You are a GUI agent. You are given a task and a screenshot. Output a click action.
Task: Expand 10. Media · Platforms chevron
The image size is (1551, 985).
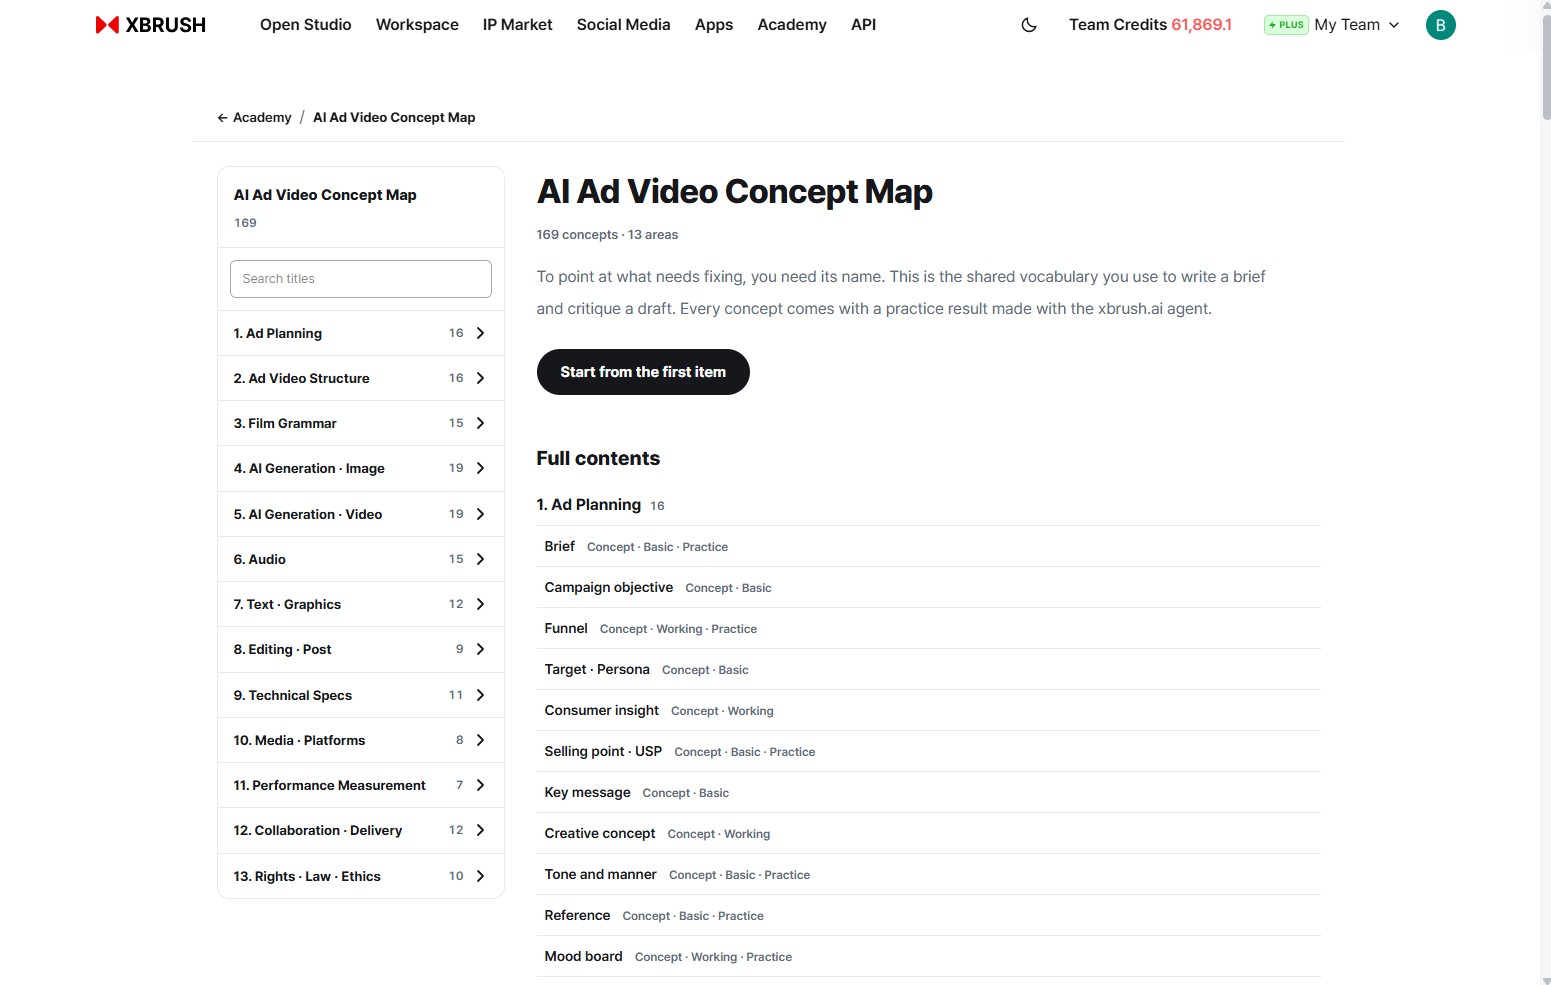pyautogui.click(x=480, y=740)
